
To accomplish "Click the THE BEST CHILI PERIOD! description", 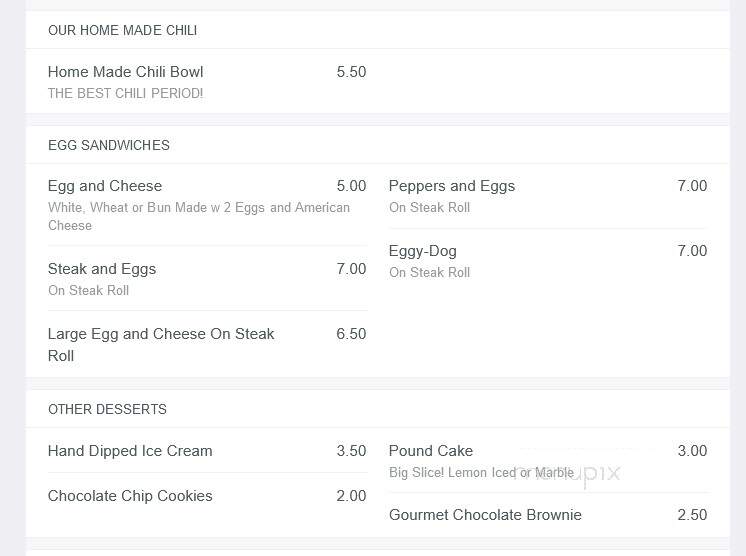I will pyautogui.click(x=126, y=93).
